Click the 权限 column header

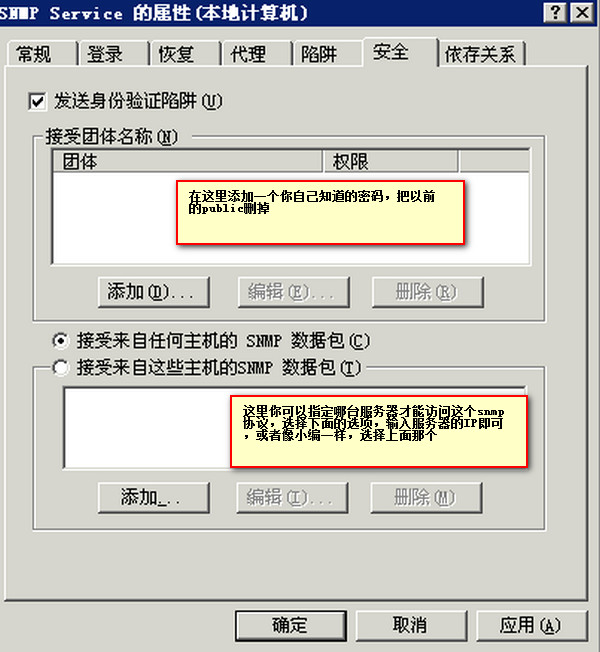click(x=390, y=161)
